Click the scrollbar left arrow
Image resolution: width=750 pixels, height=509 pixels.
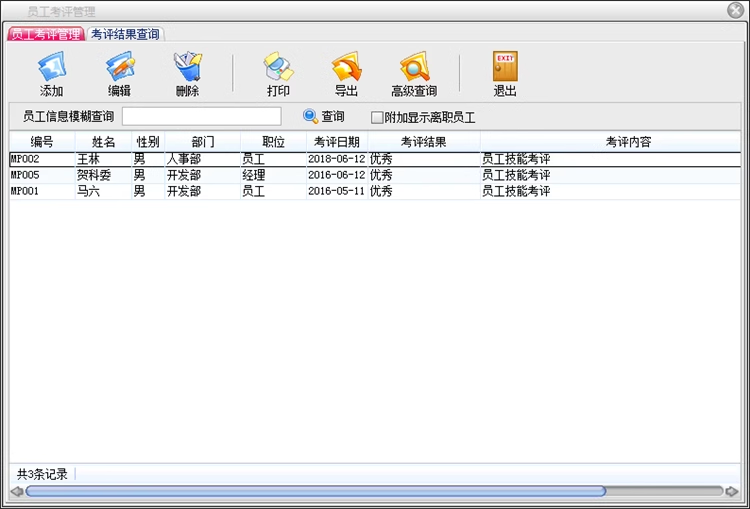[17, 491]
